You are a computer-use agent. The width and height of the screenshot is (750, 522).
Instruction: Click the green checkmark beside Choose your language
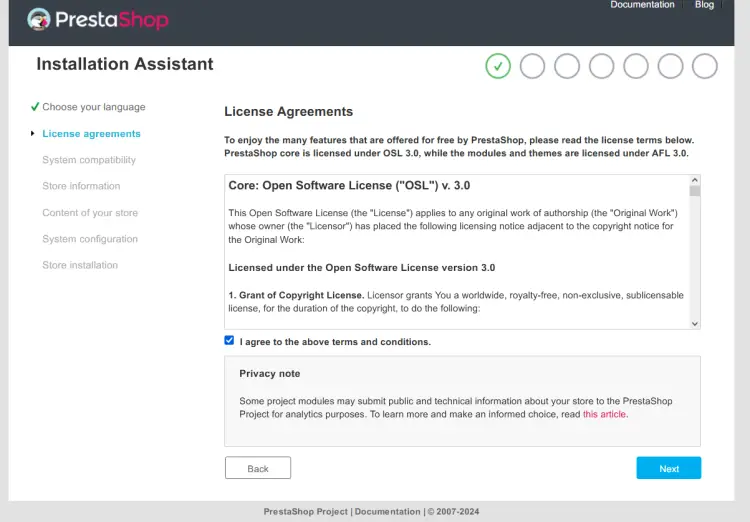click(35, 107)
